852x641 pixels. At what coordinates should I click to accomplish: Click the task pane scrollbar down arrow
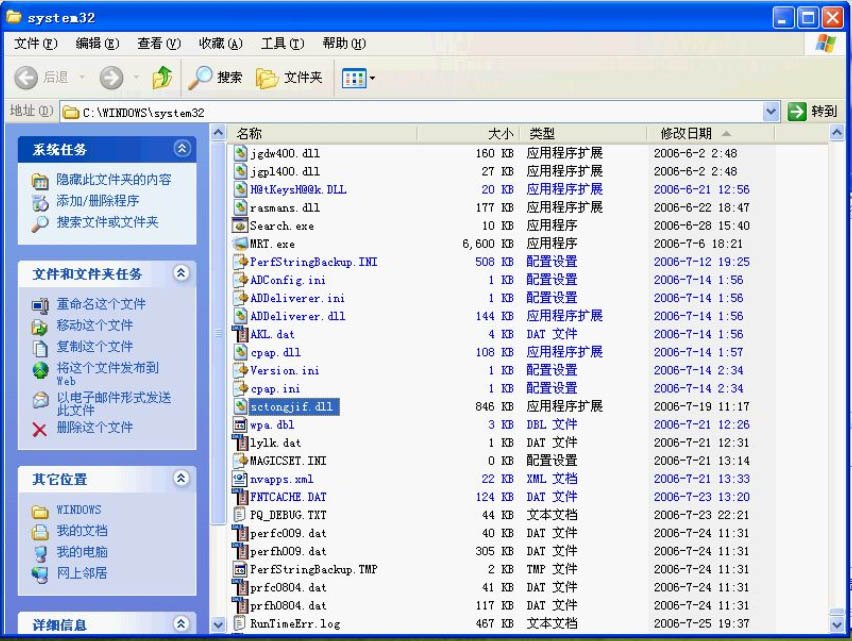click(218, 625)
